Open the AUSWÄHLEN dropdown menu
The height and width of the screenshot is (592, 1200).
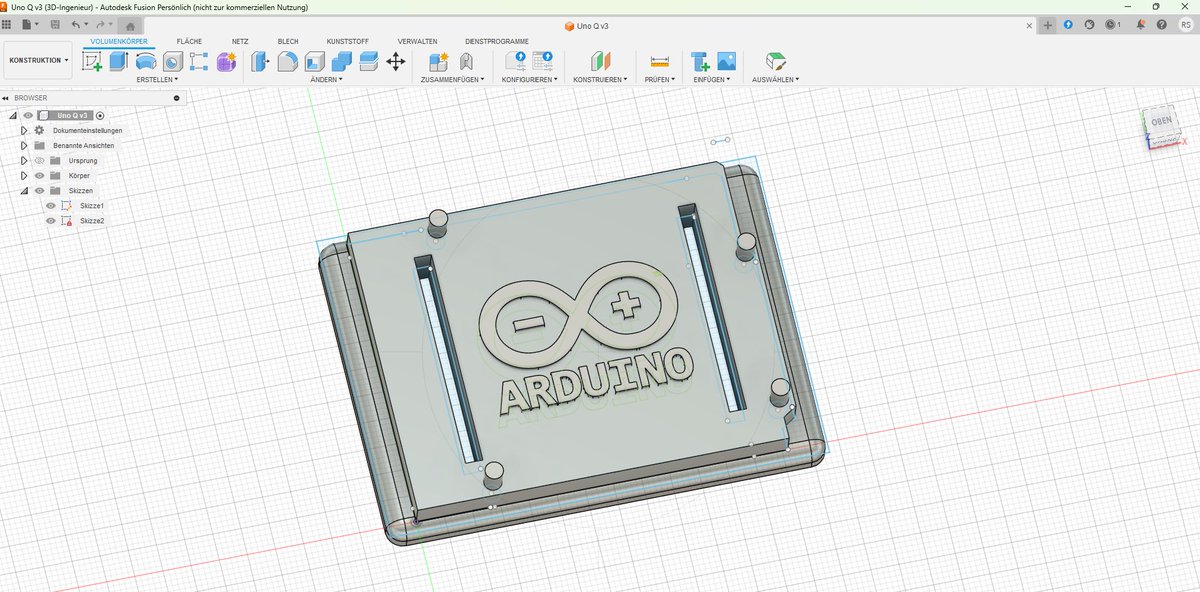[775, 79]
